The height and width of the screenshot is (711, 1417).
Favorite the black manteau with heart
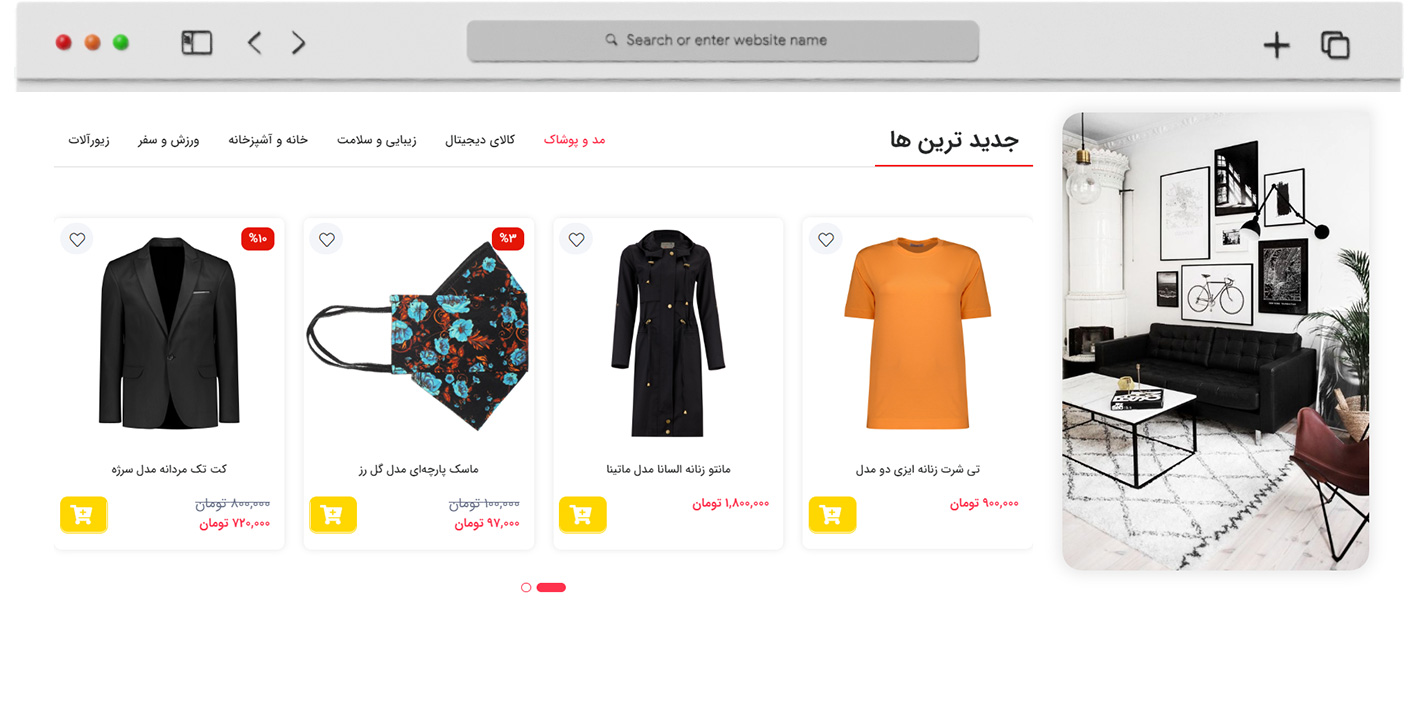click(576, 239)
